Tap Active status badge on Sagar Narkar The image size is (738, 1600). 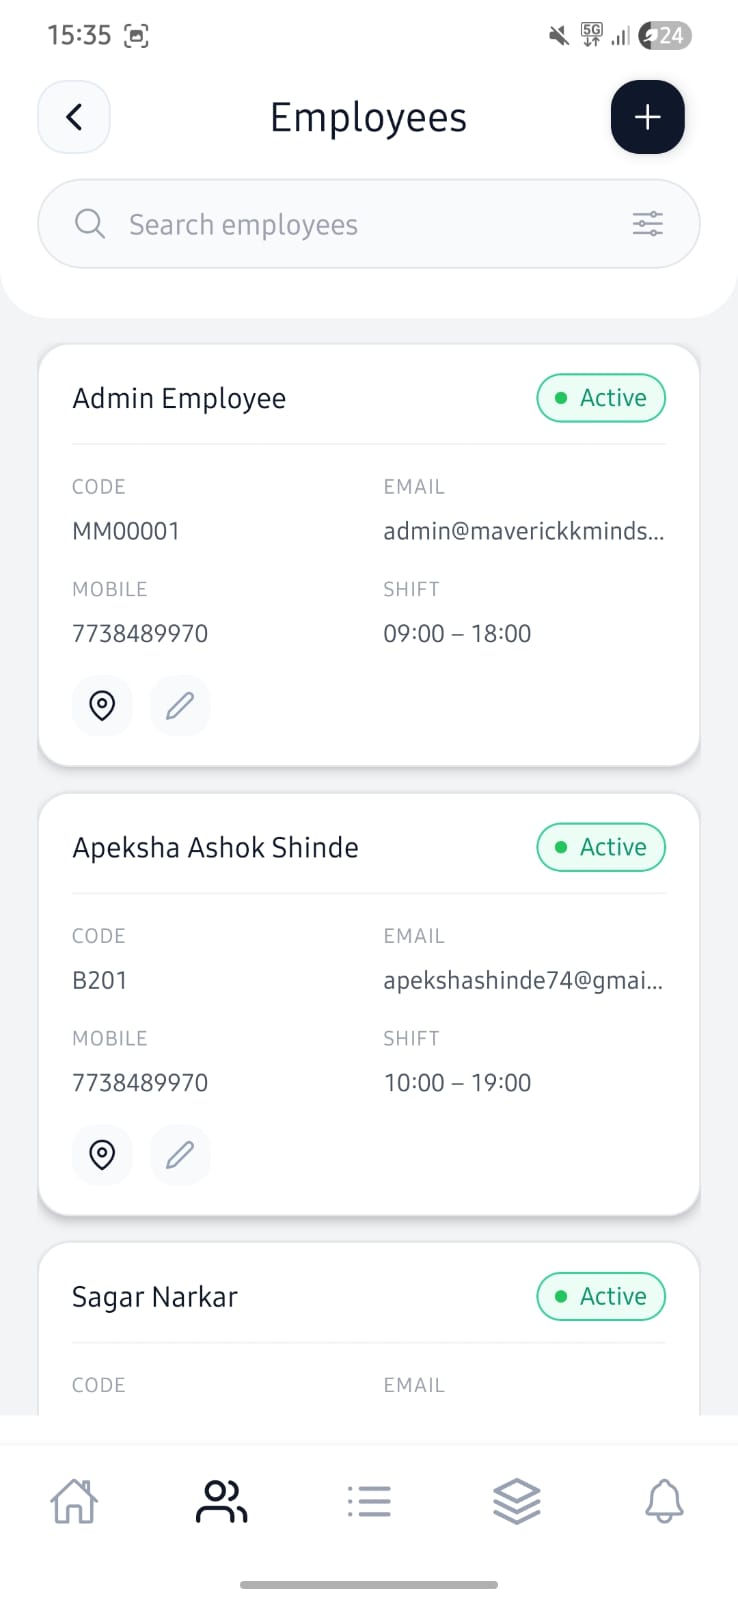(601, 1296)
